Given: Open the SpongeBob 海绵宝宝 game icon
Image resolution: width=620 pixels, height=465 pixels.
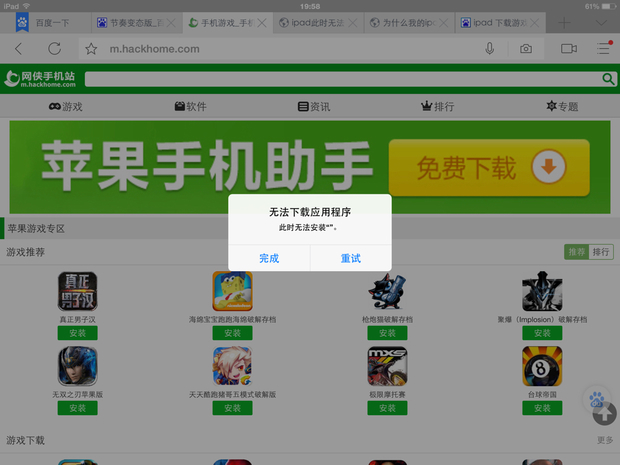Looking at the screenshot, I should point(232,291).
